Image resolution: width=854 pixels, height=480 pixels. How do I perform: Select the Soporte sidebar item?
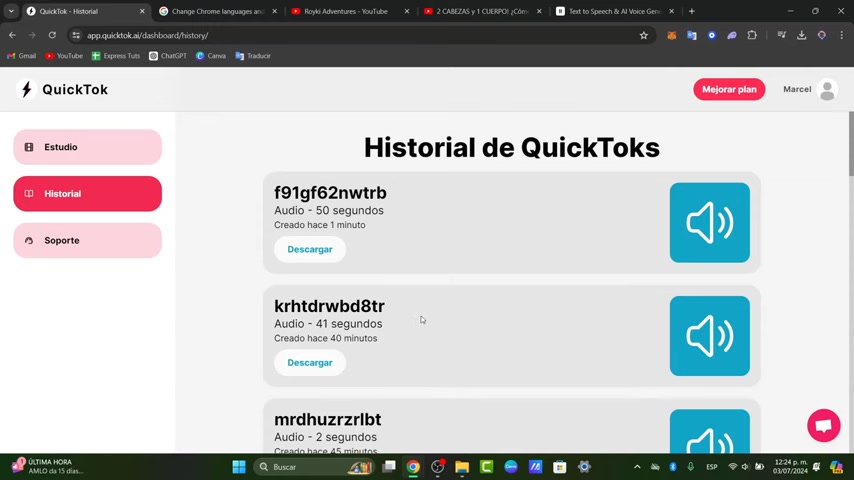point(88,240)
